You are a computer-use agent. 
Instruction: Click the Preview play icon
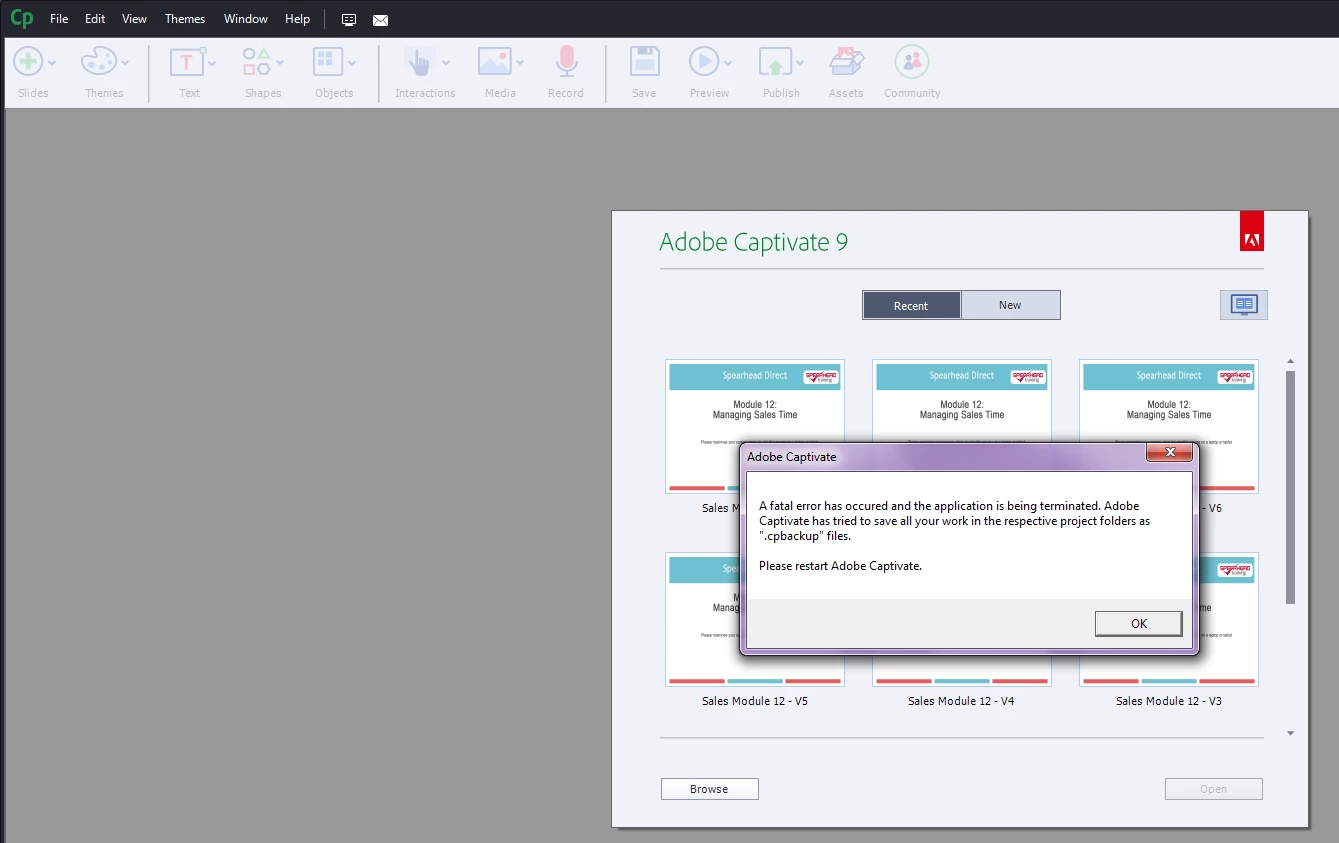click(x=704, y=62)
